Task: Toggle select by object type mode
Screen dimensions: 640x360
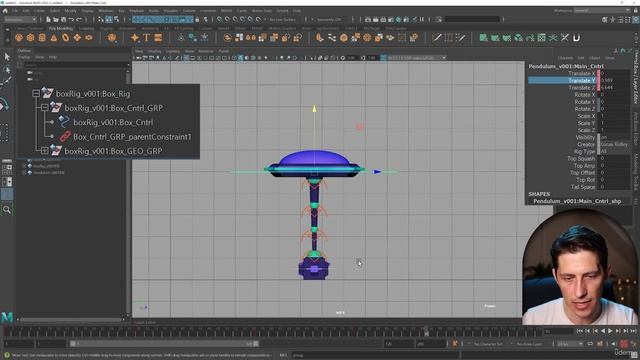Action: point(109,19)
